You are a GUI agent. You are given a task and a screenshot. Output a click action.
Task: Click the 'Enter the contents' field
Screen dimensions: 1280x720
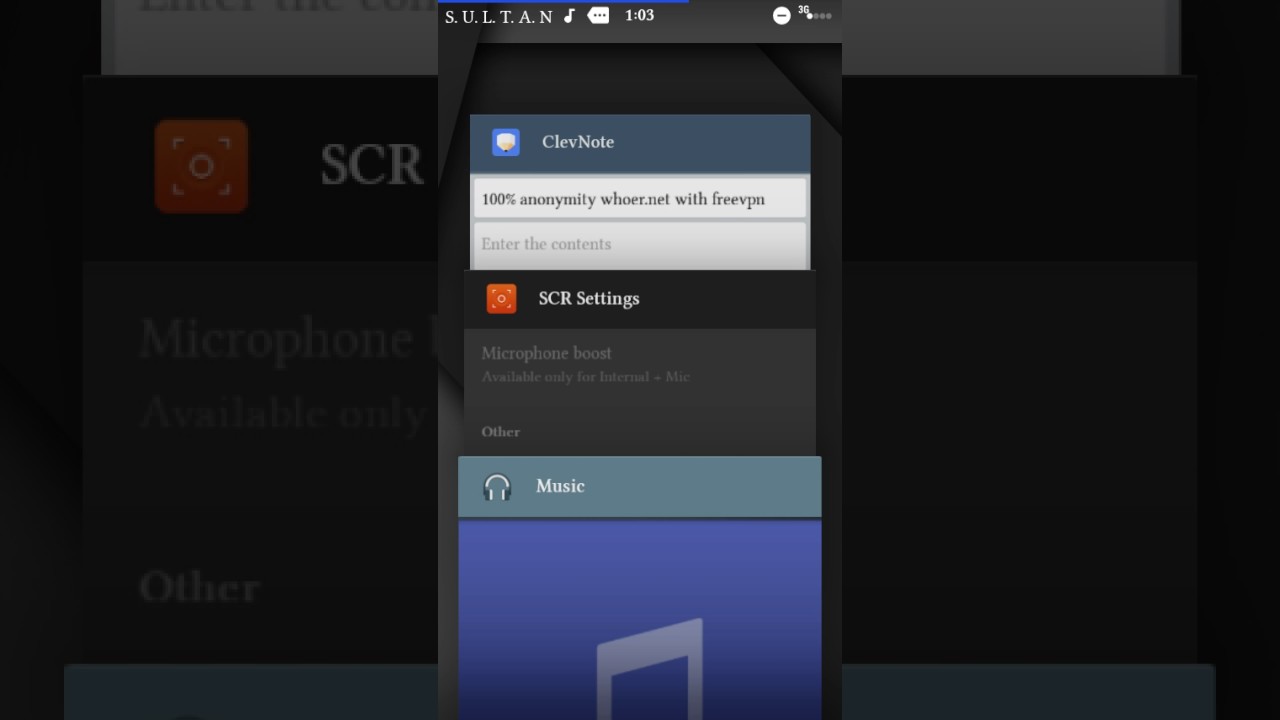[640, 246]
